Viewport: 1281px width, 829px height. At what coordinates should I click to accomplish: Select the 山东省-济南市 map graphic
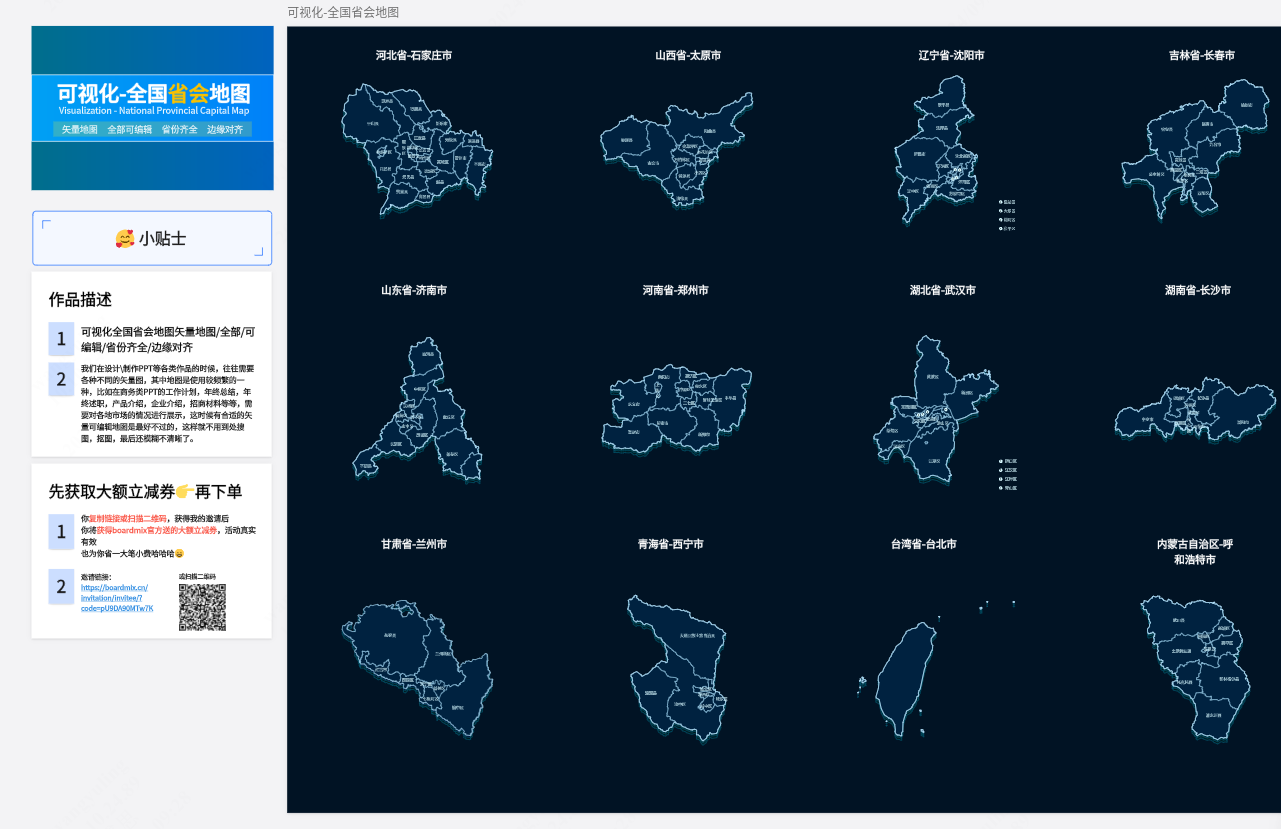click(418, 410)
